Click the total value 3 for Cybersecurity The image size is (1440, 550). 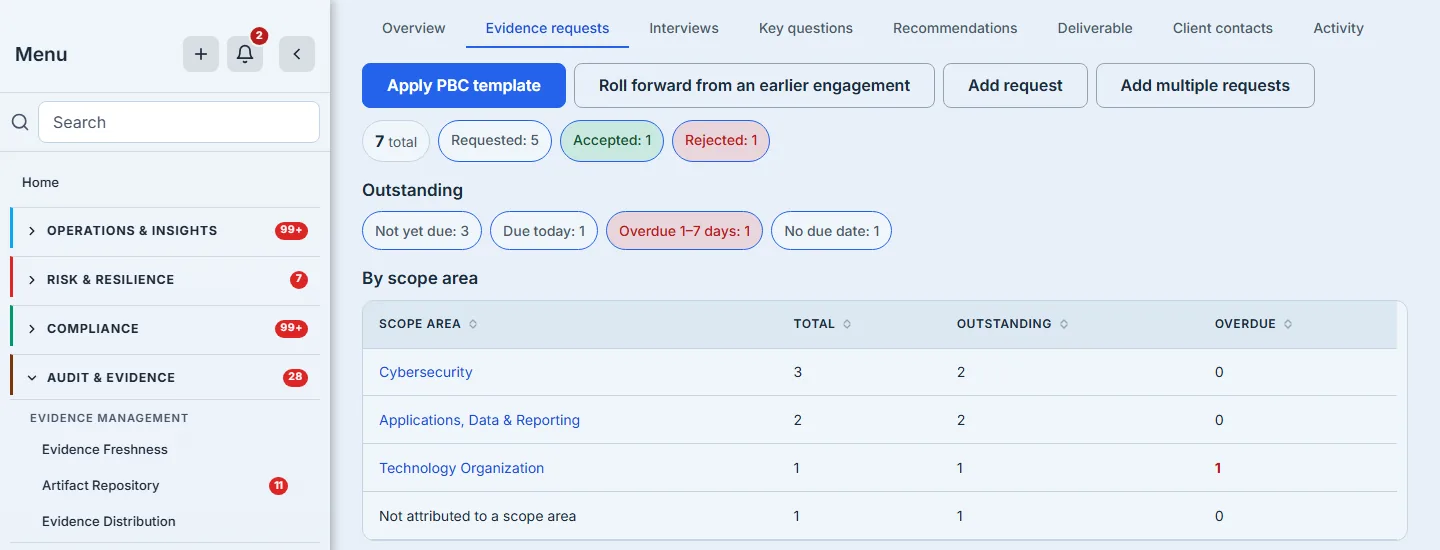(x=798, y=372)
